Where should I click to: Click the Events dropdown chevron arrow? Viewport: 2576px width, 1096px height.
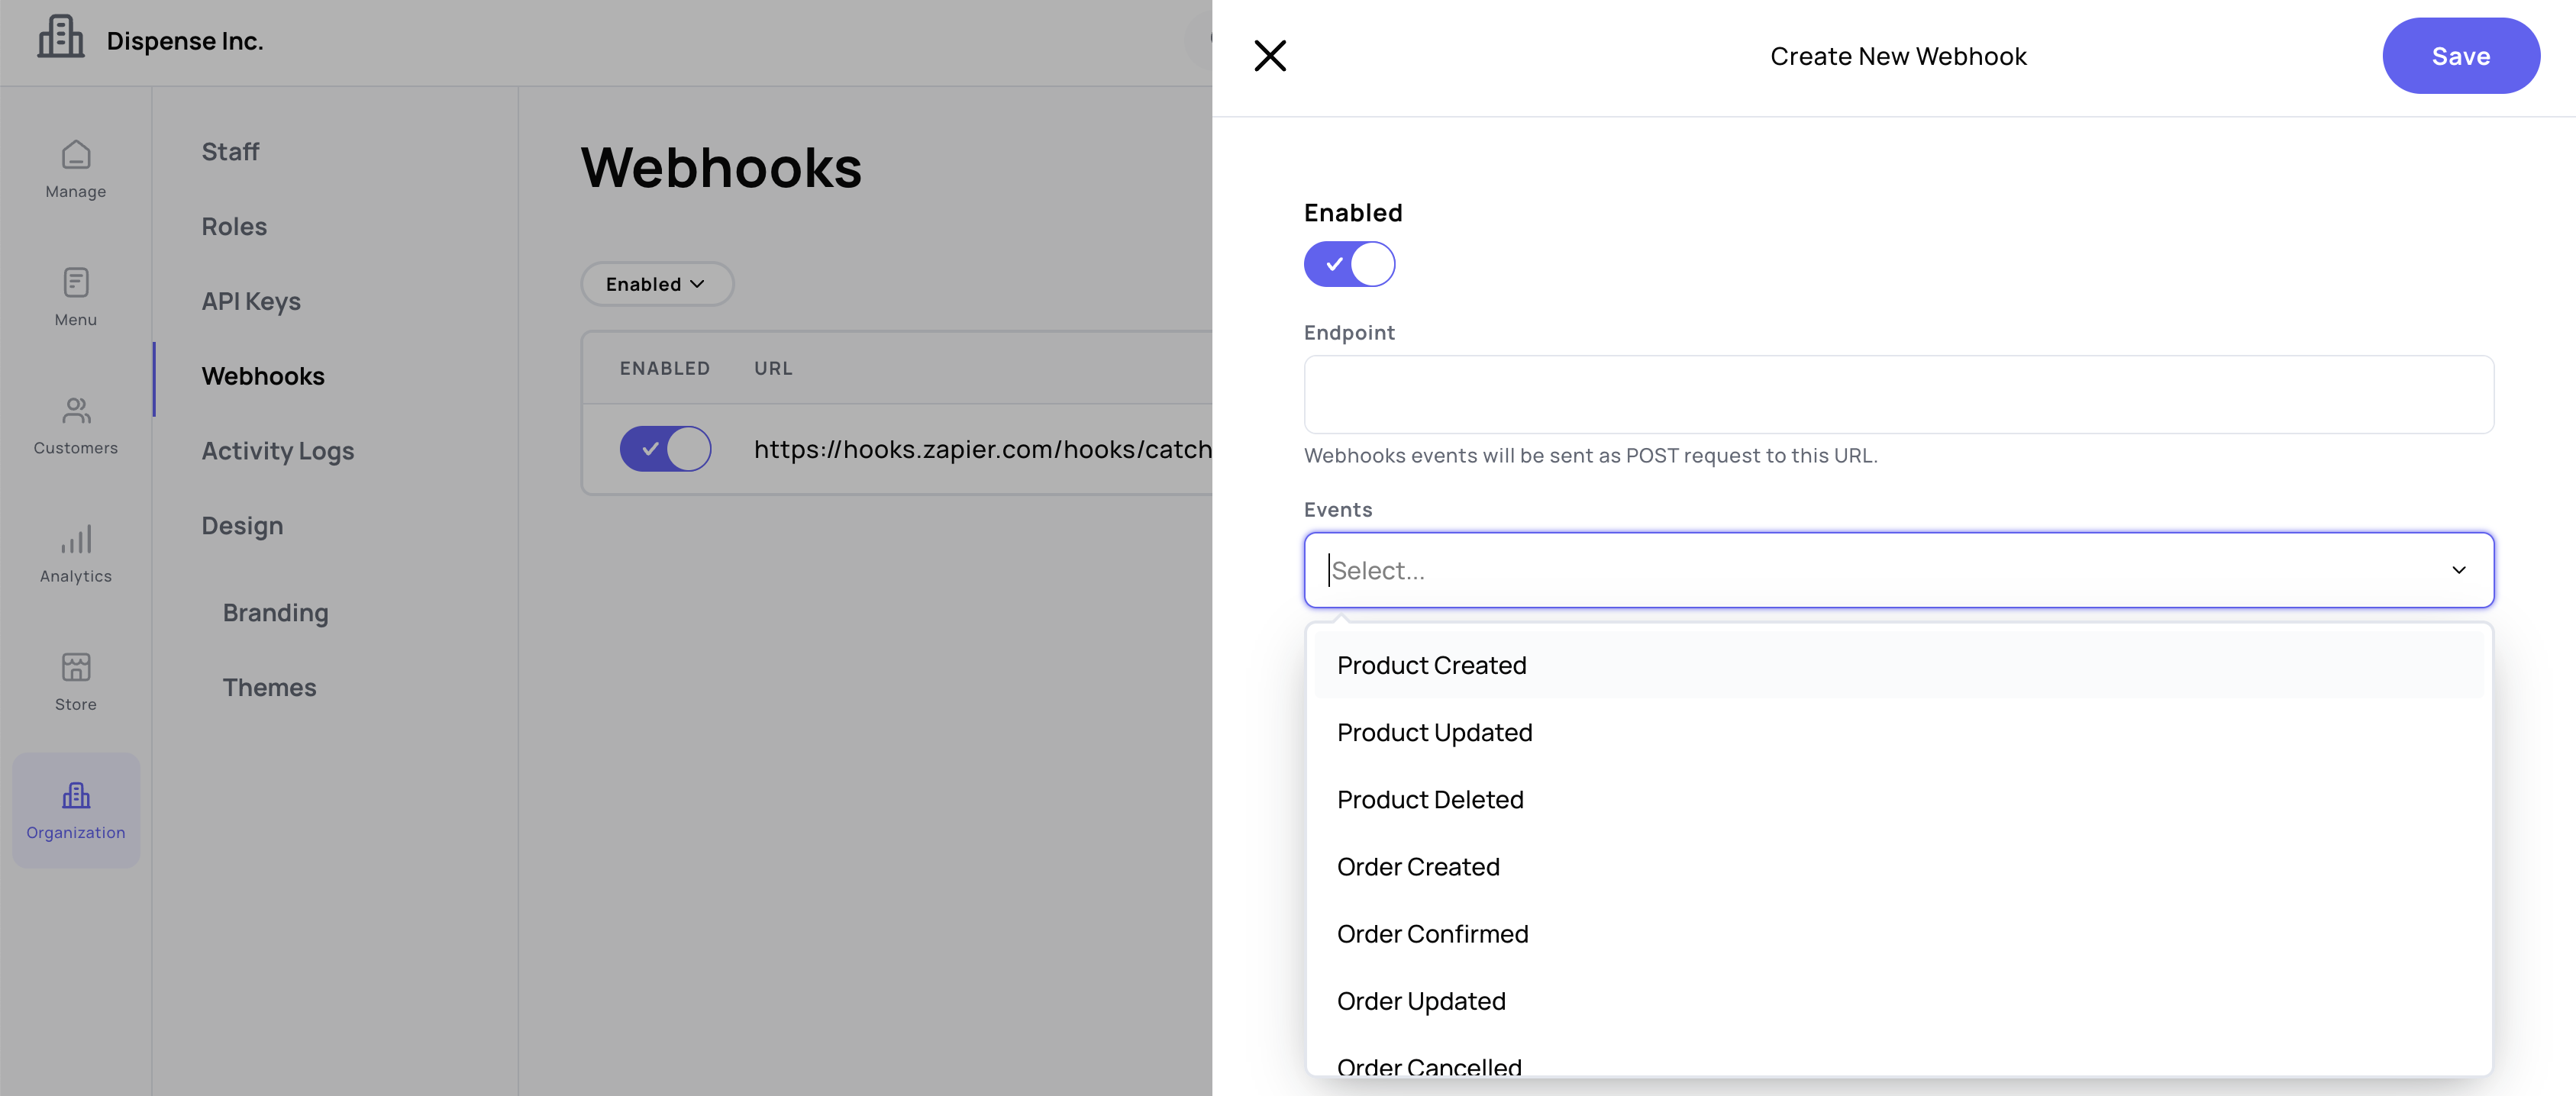pyautogui.click(x=2458, y=570)
